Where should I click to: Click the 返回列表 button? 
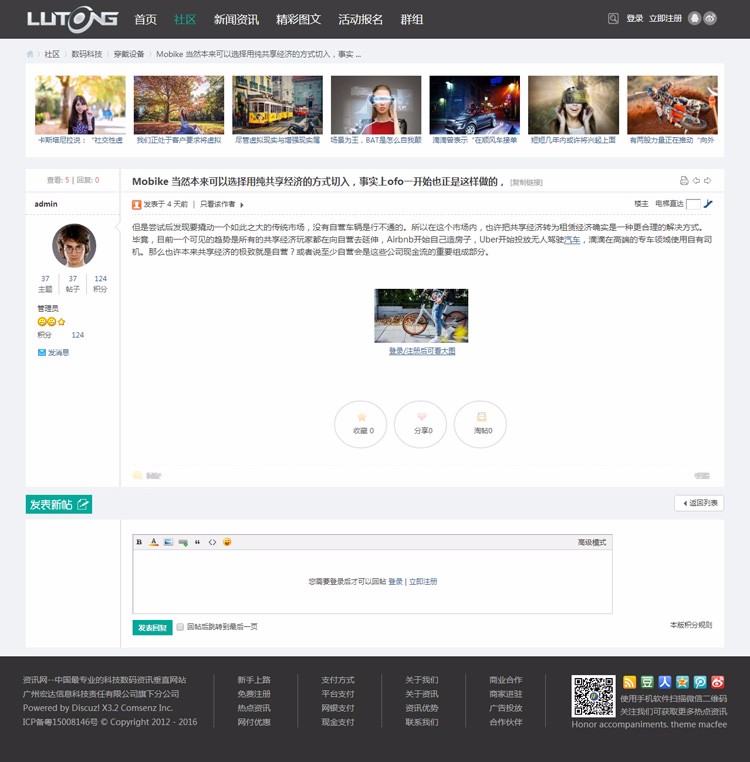click(699, 503)
